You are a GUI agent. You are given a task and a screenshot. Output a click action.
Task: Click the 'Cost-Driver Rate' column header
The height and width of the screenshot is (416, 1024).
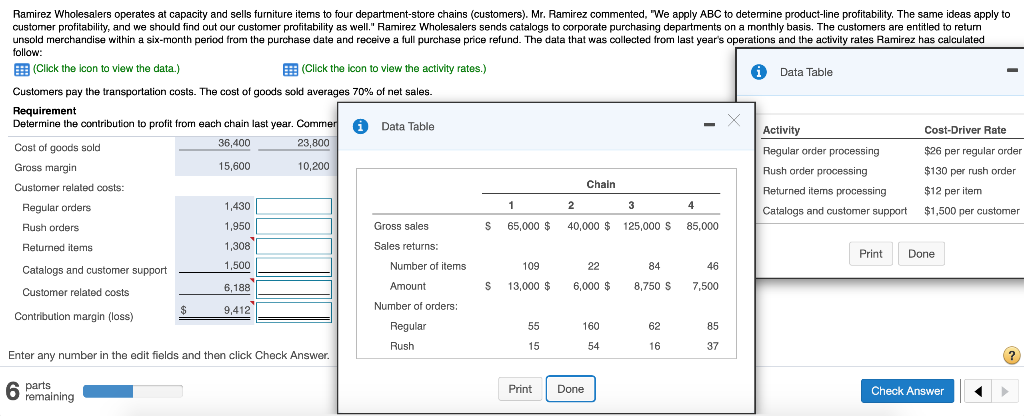click(x=965, y=130)
